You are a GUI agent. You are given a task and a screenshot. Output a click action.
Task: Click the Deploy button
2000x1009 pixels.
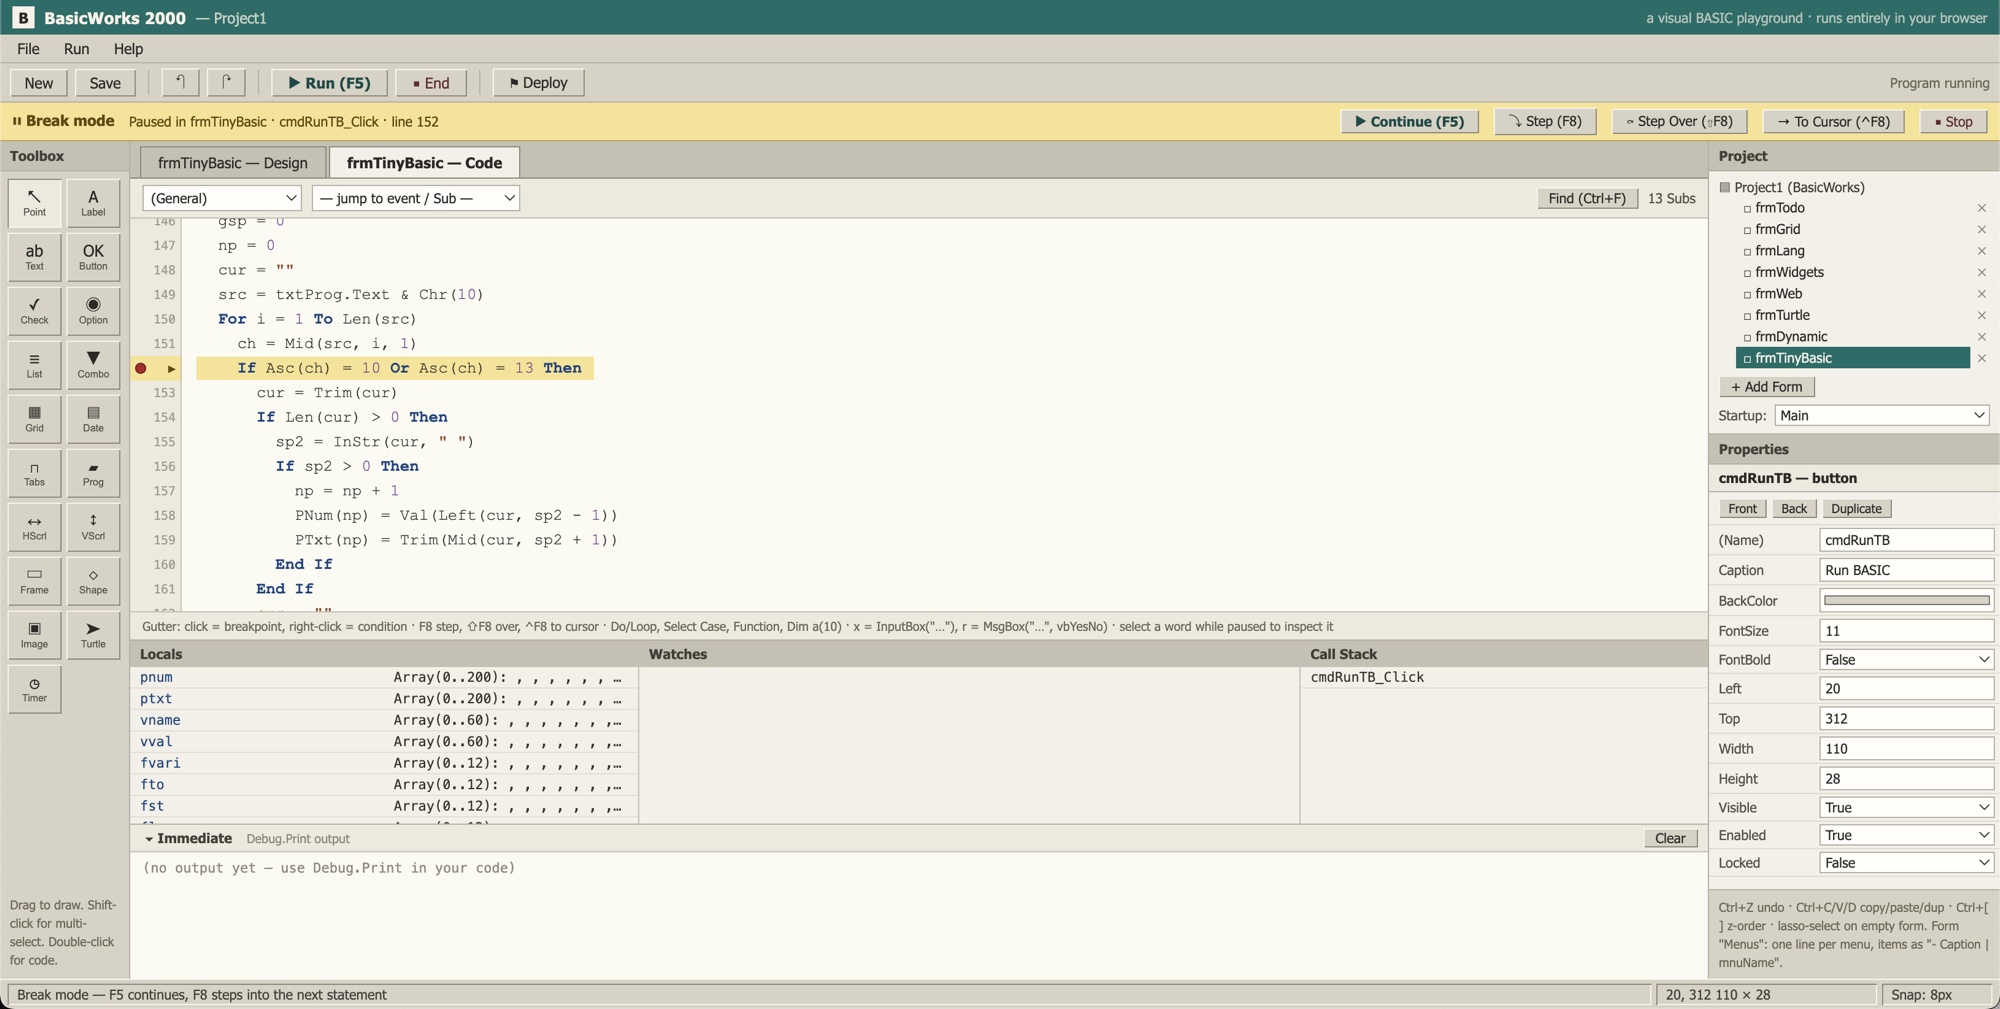coord(538,82)
